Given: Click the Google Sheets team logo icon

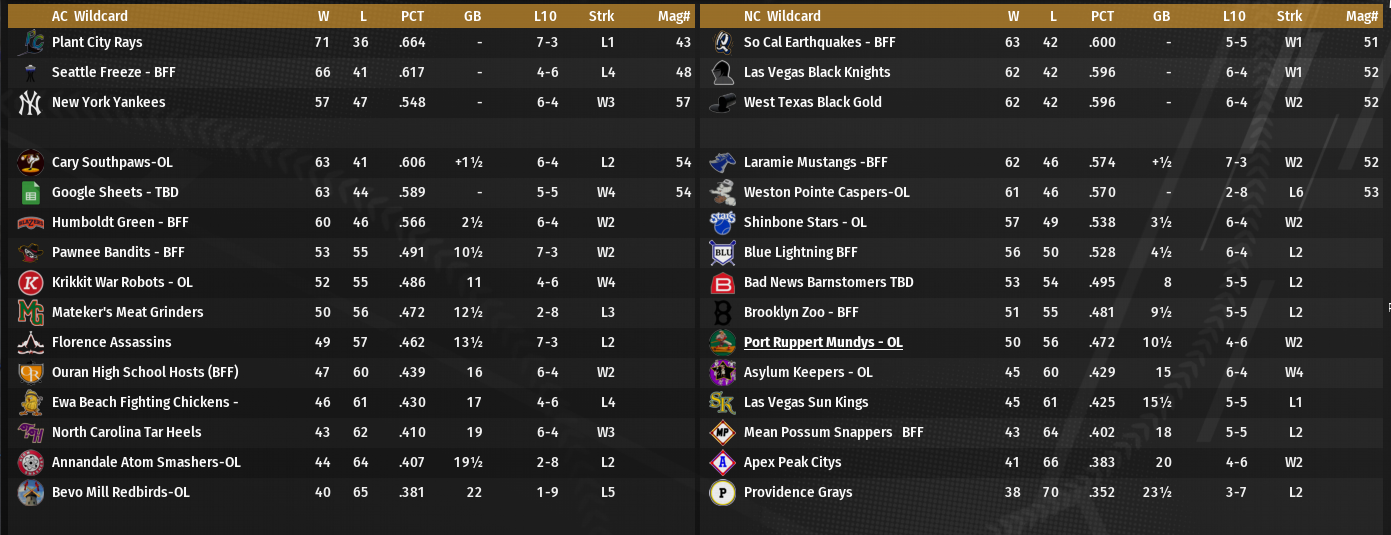Looking at the screenshot, I should point(30,192).
